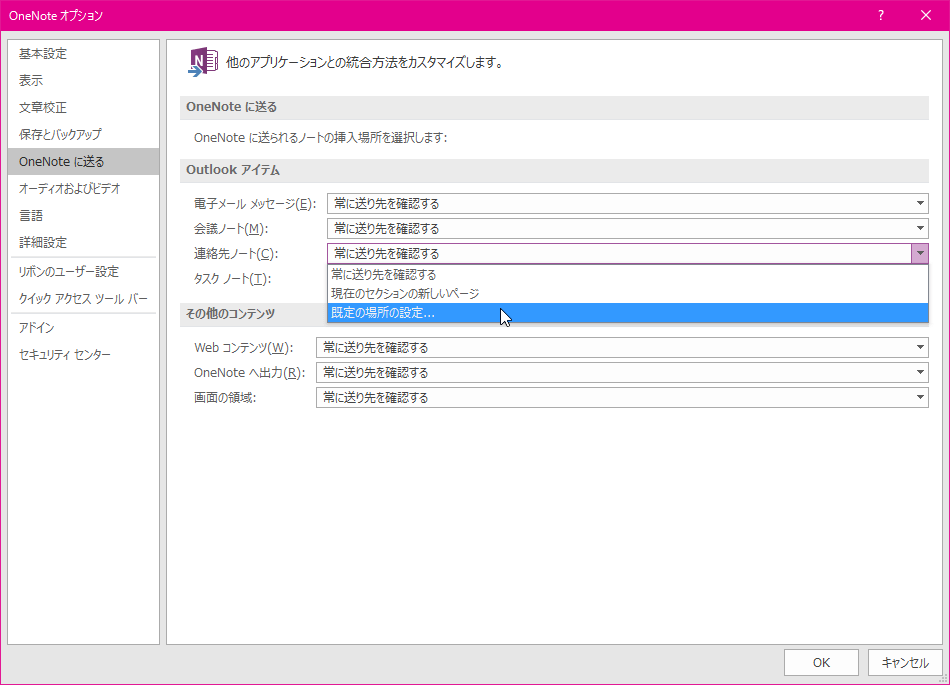Open 保存とバックアップ settings
This screenshot has height=685, width=950.
84,134
